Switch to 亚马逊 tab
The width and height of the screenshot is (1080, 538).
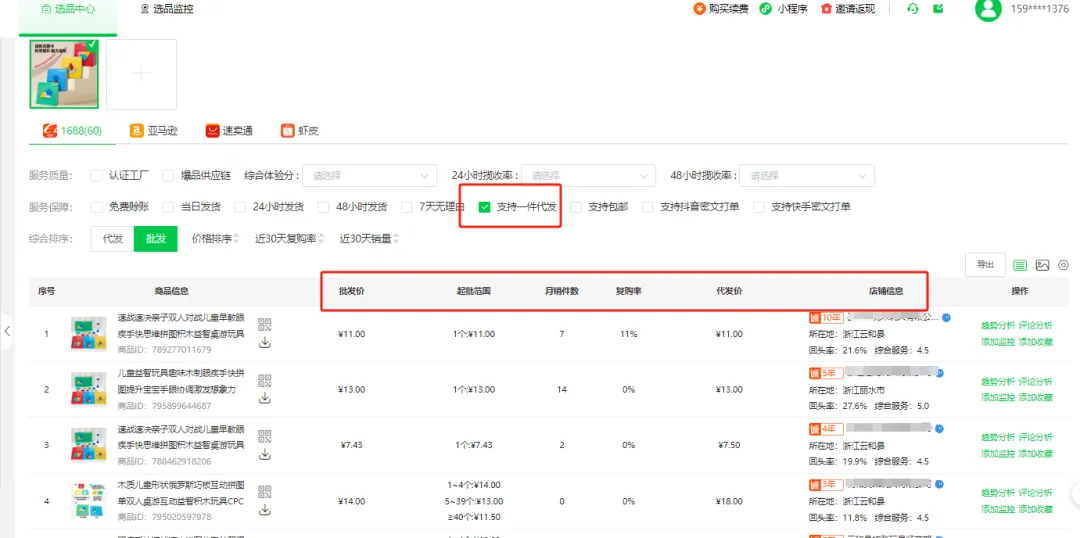(152, 131)
